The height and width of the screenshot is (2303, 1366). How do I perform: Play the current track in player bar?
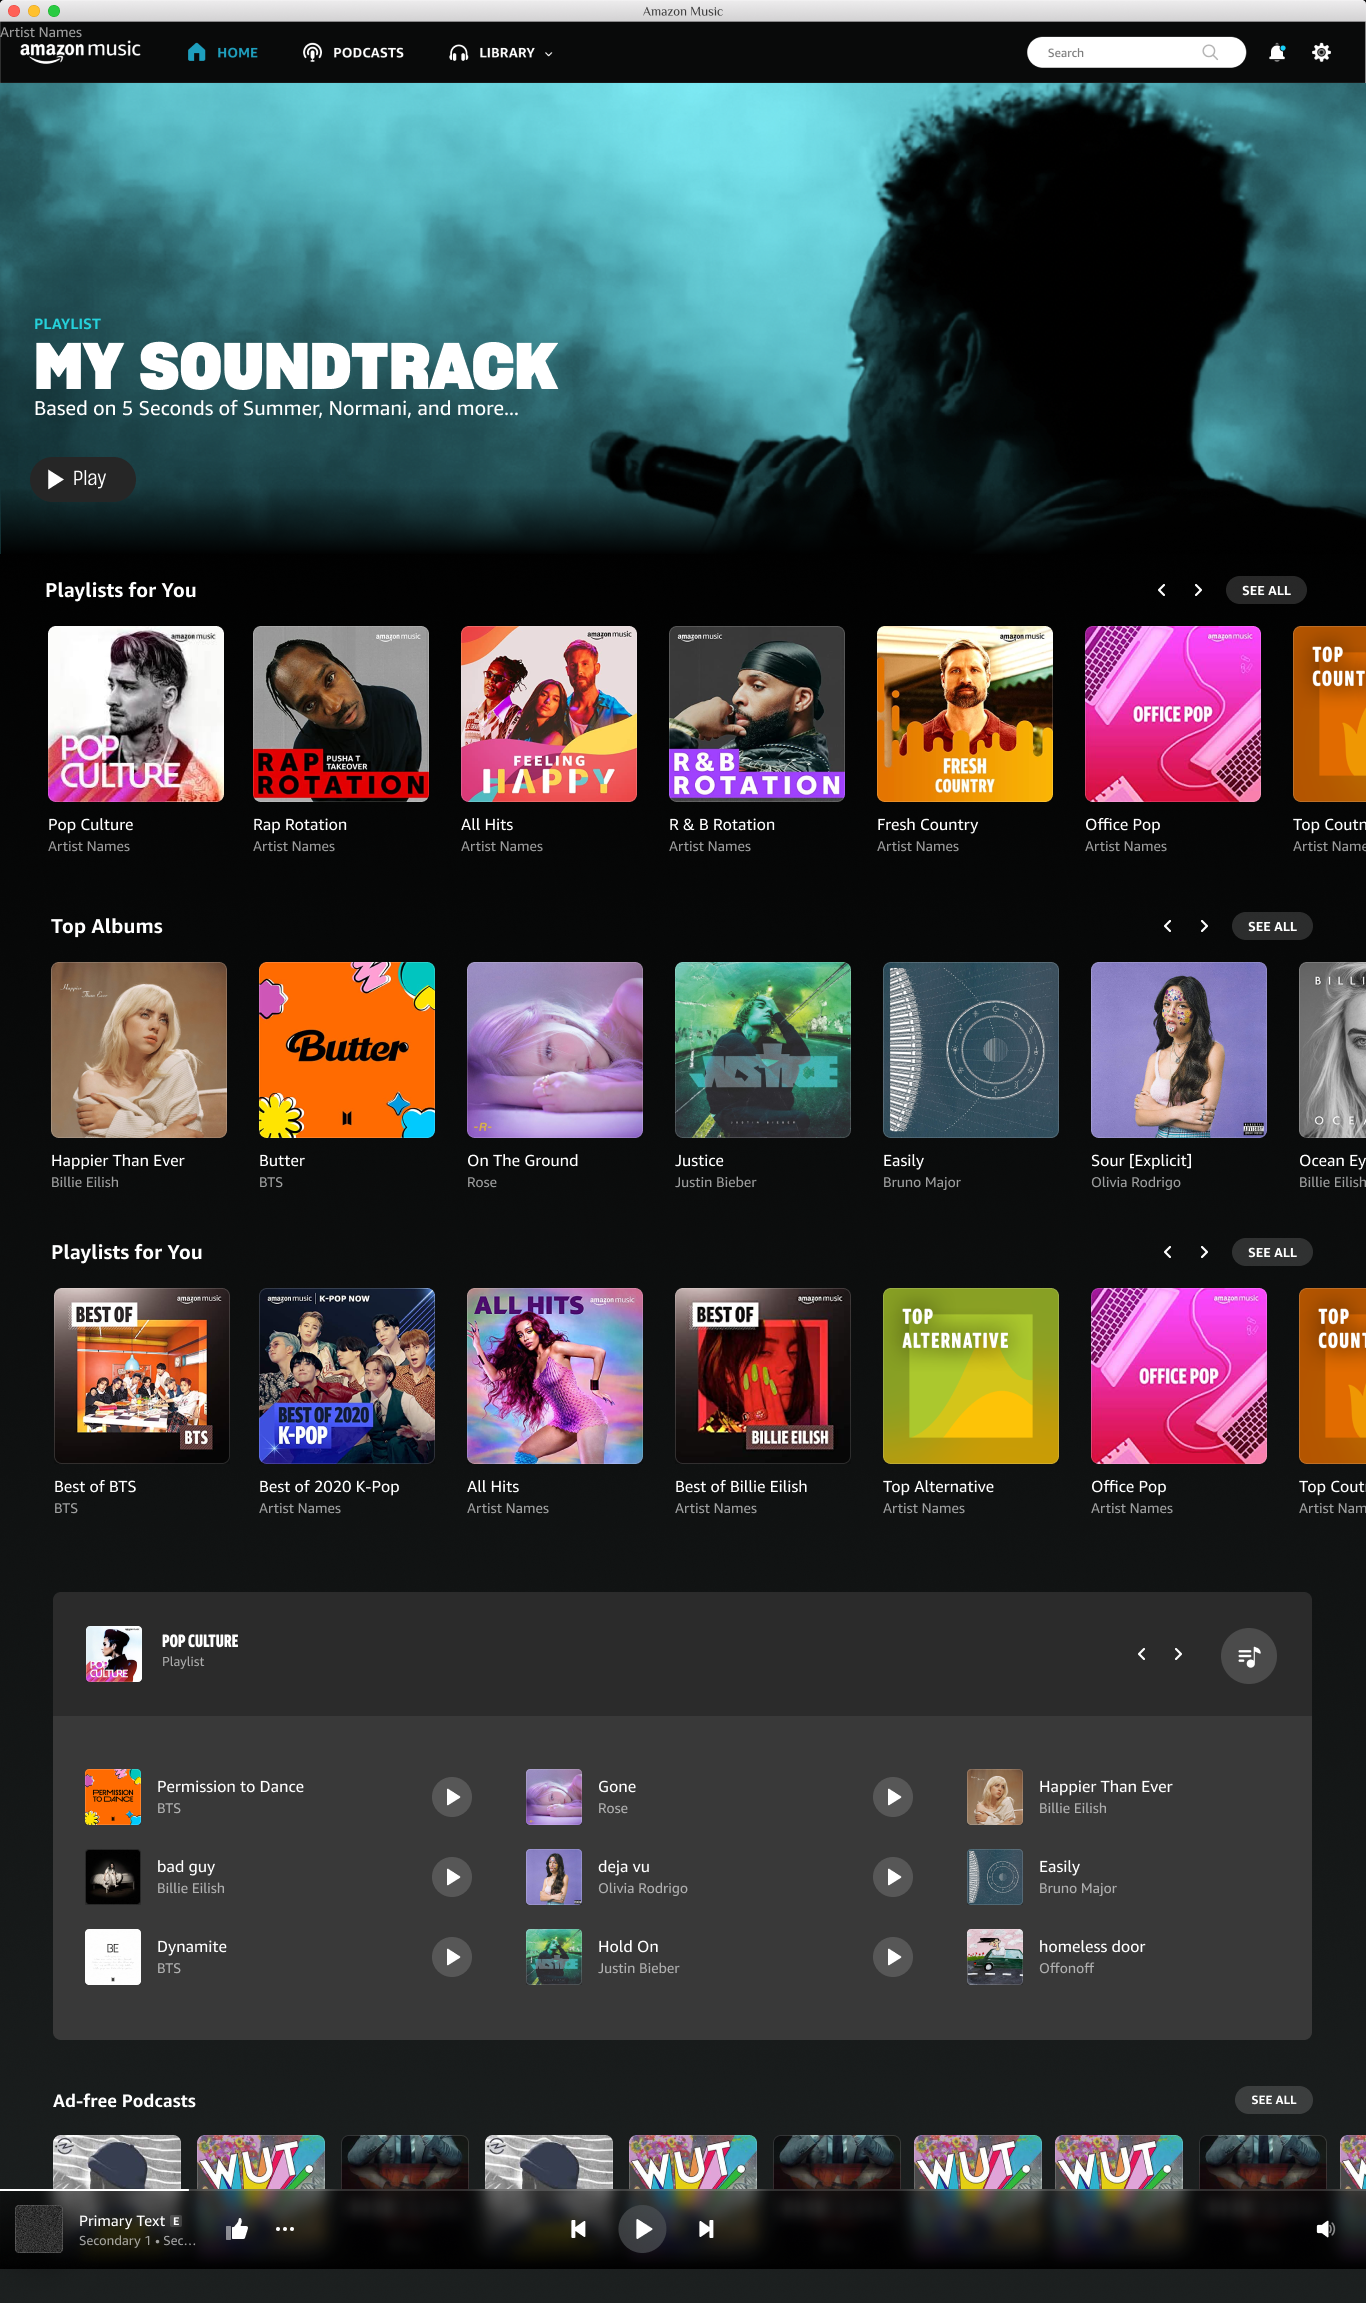click(643, 2228)
